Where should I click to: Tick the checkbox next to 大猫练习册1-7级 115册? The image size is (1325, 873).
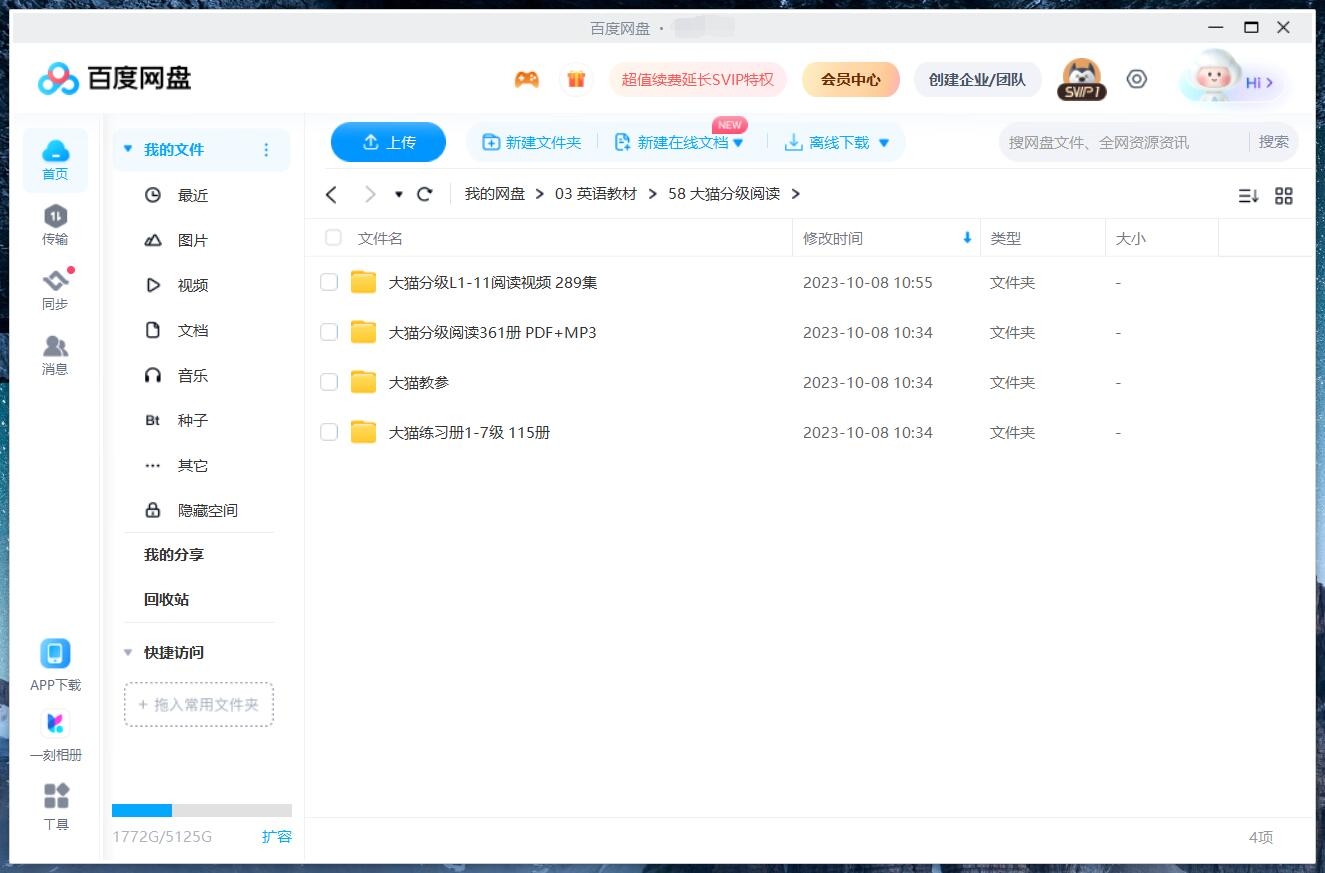(329, 432)
